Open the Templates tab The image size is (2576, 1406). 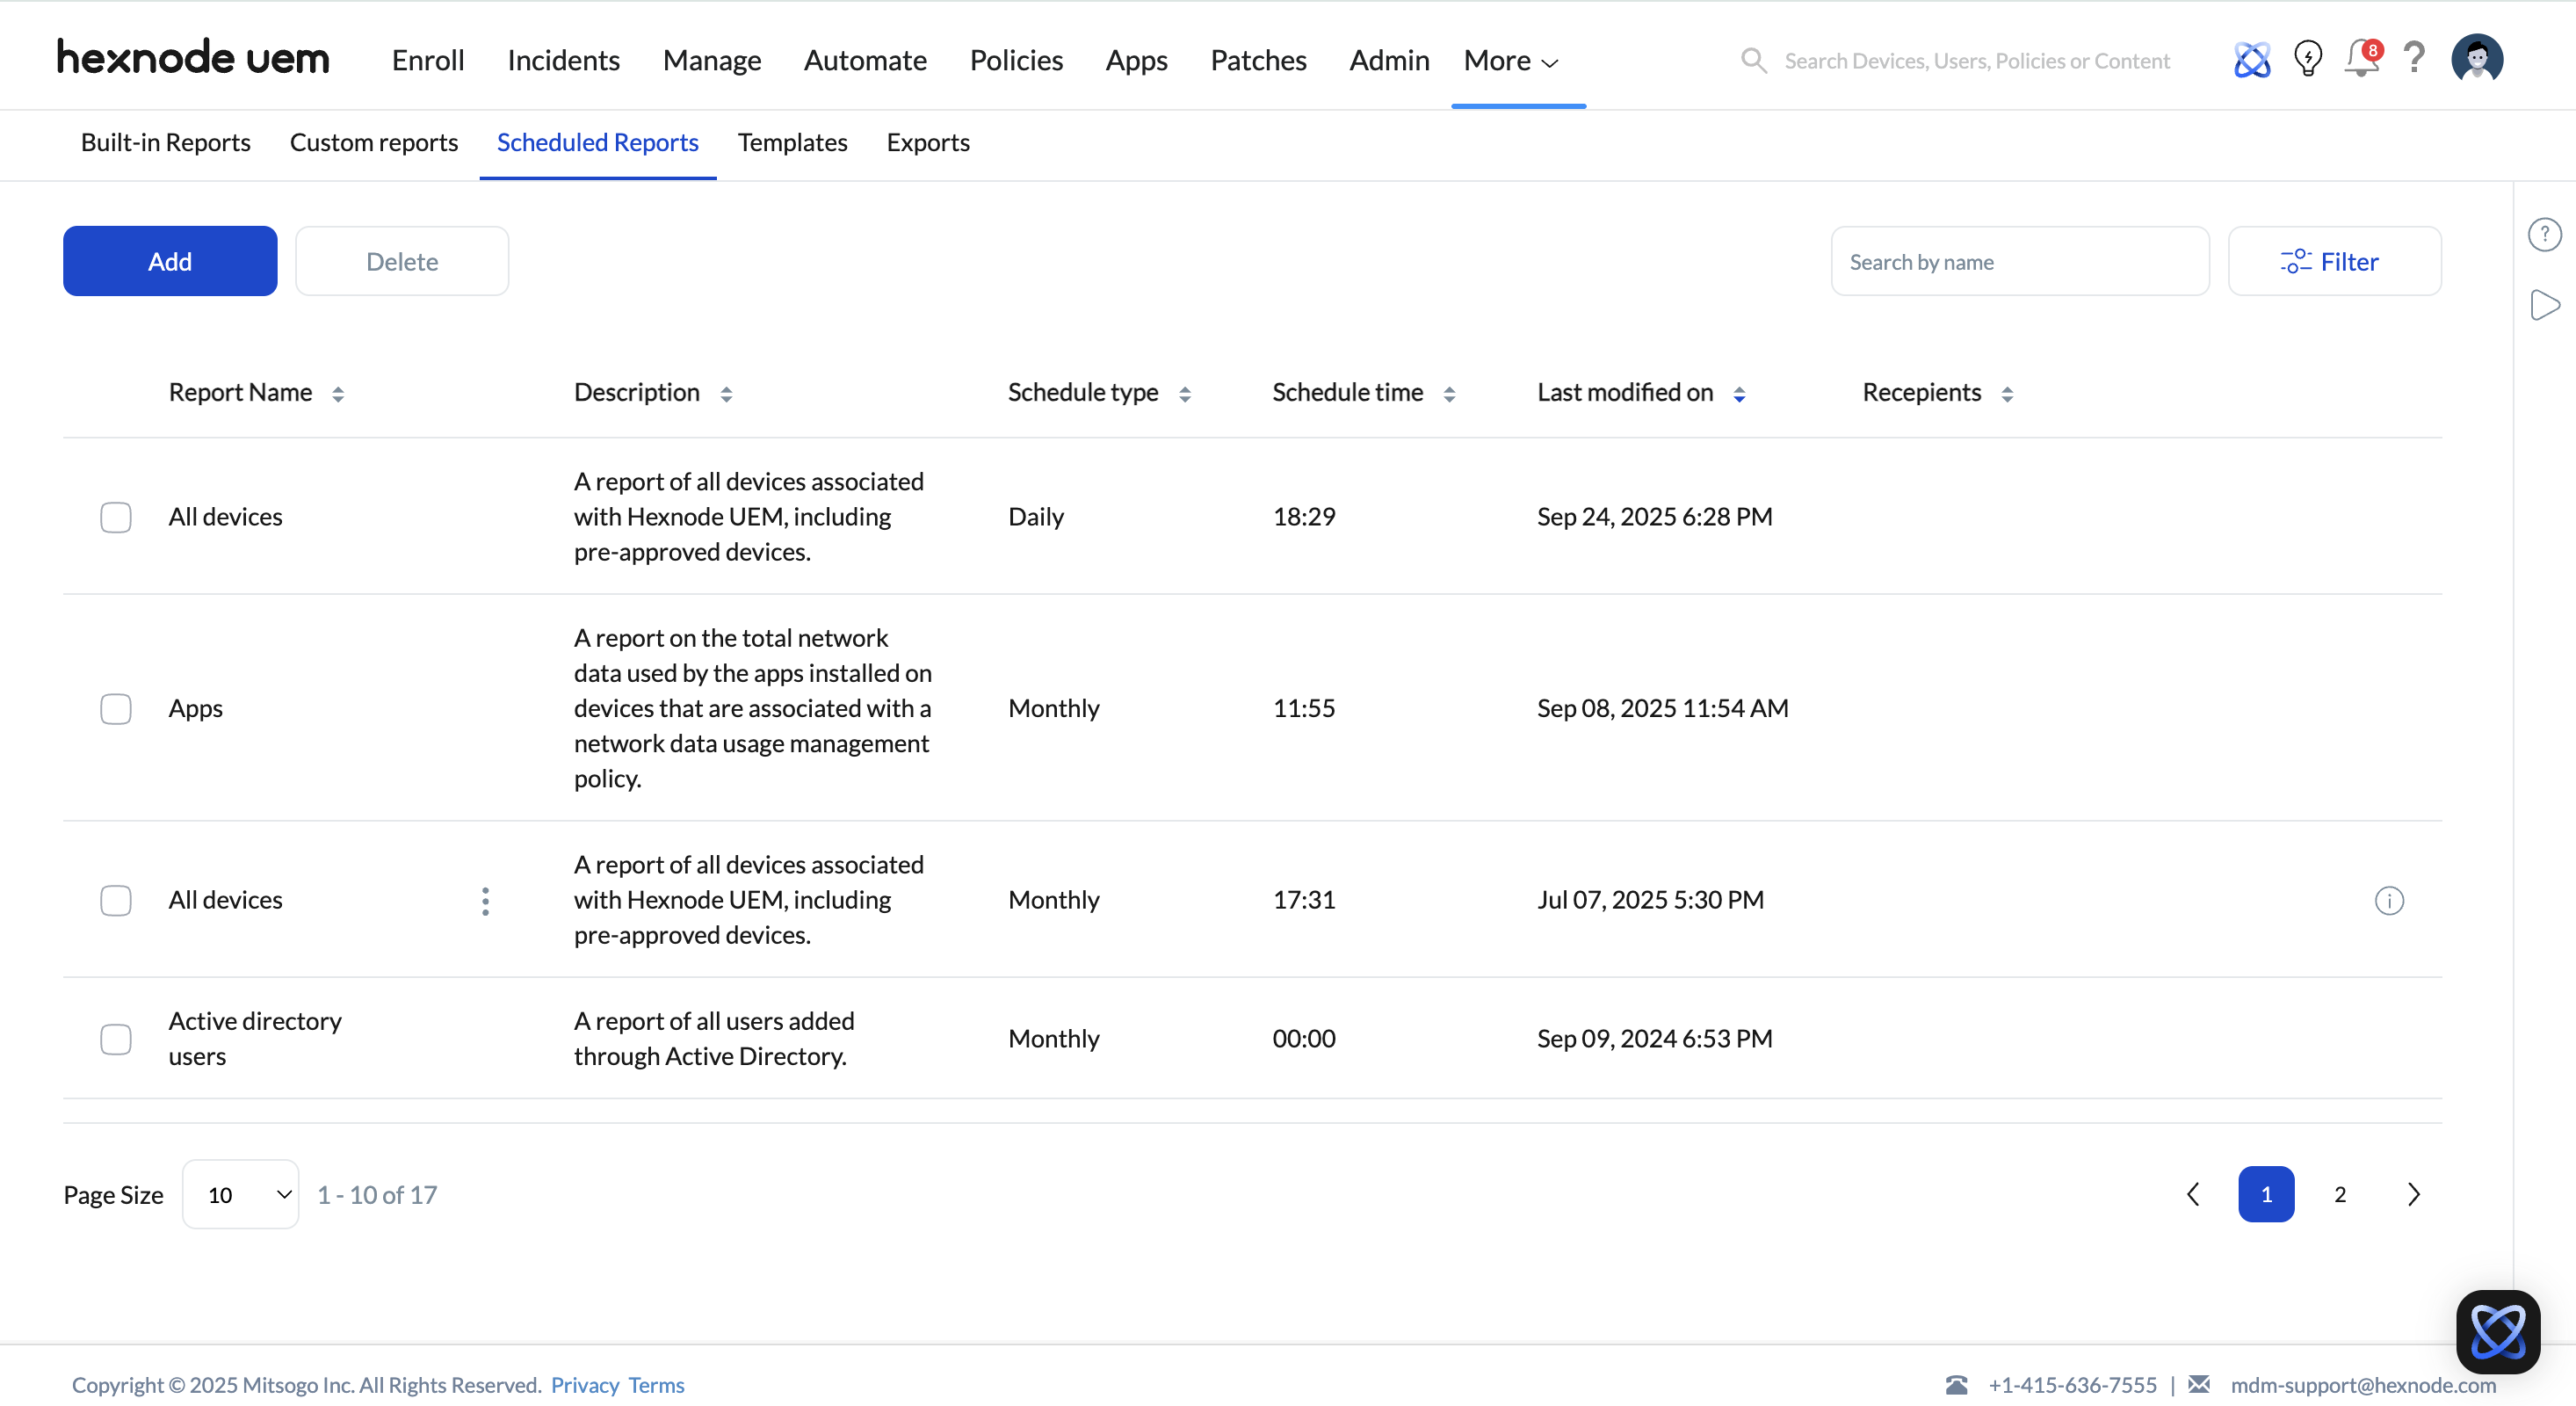792,143
